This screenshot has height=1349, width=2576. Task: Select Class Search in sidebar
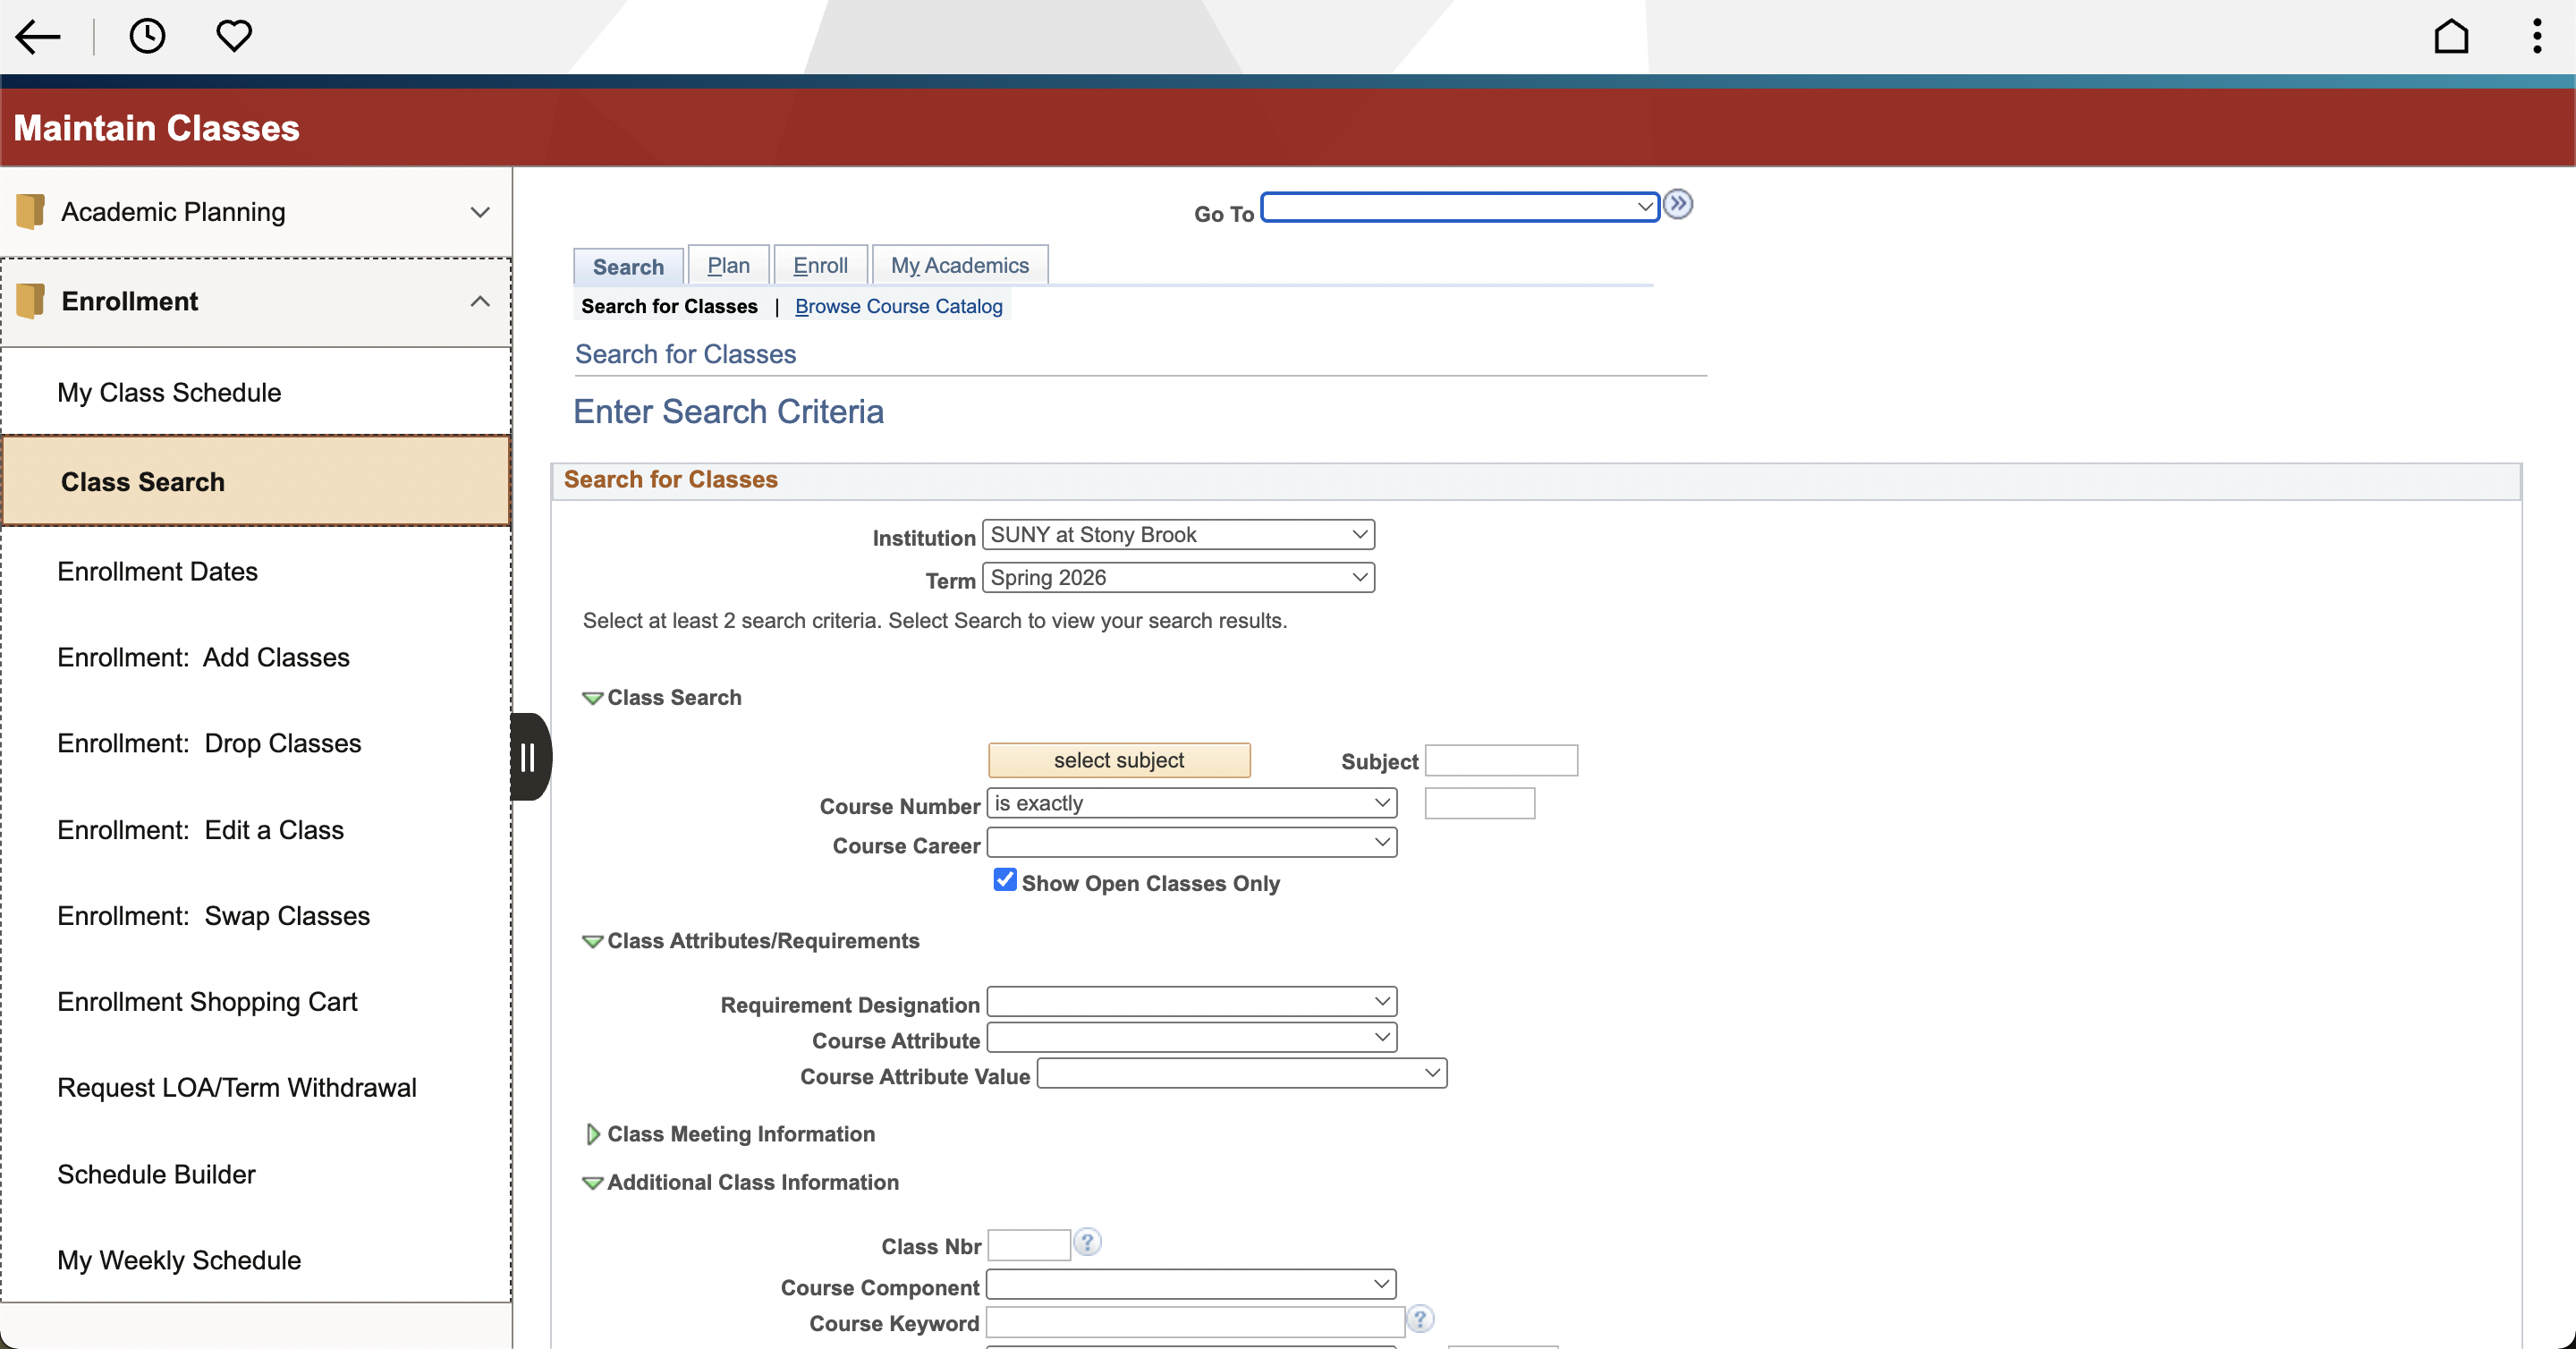coord(256,482)
